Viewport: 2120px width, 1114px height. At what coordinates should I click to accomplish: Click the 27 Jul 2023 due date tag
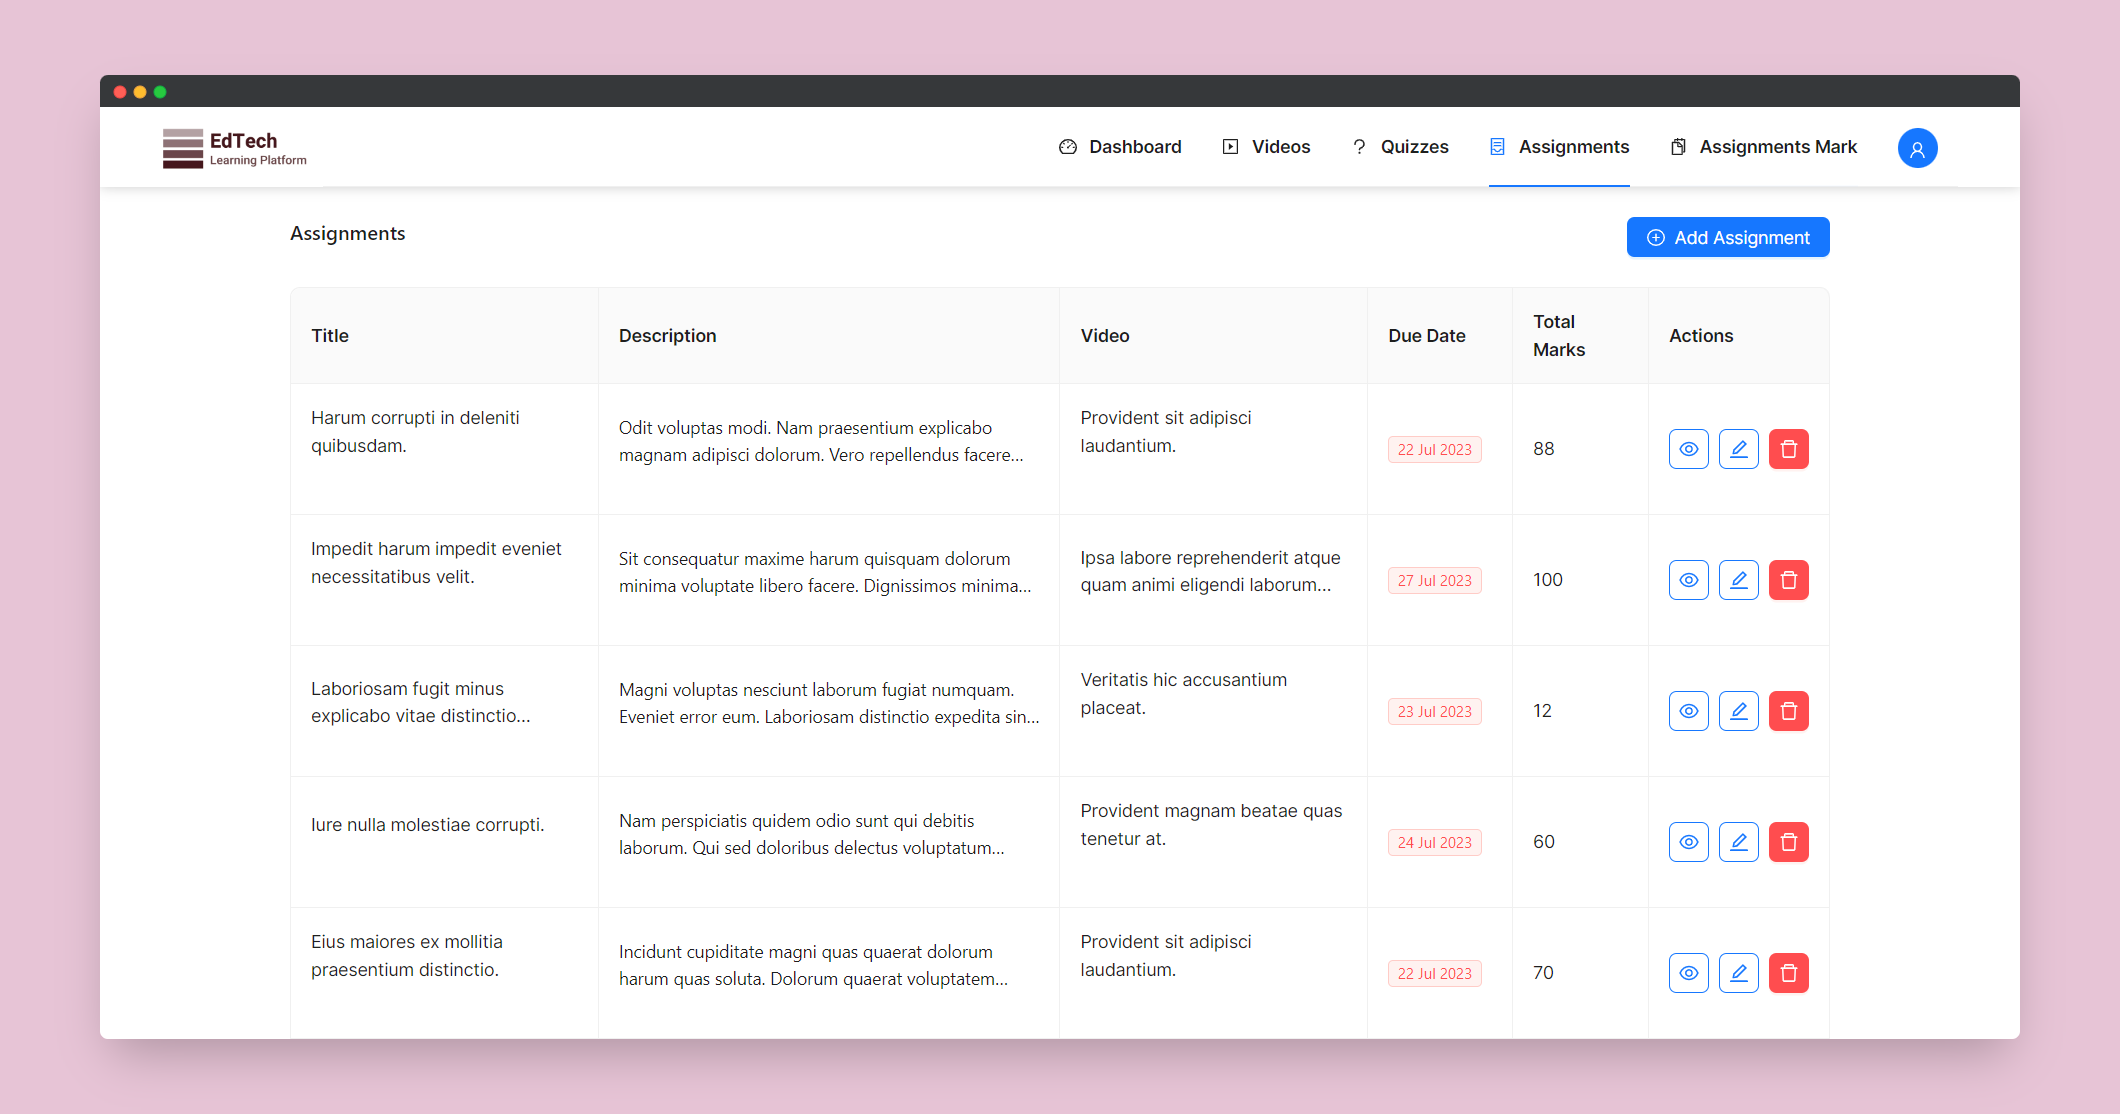click(x=1434, y=581)
